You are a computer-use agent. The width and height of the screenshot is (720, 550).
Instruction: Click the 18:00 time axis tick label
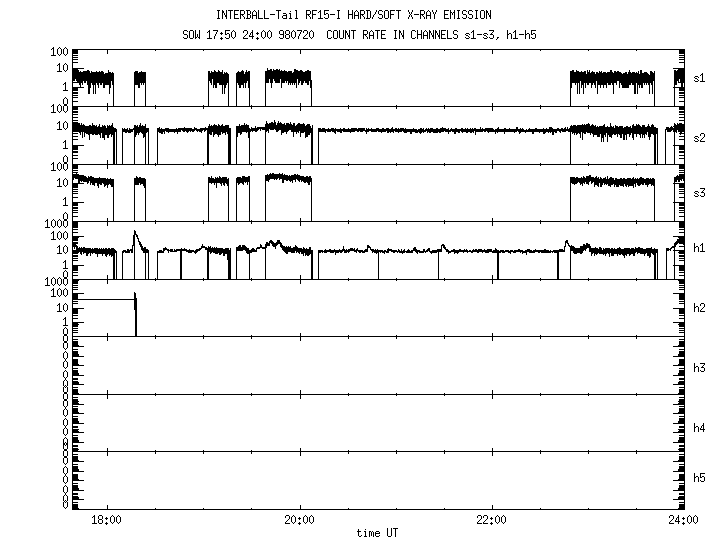coord(106,520)
